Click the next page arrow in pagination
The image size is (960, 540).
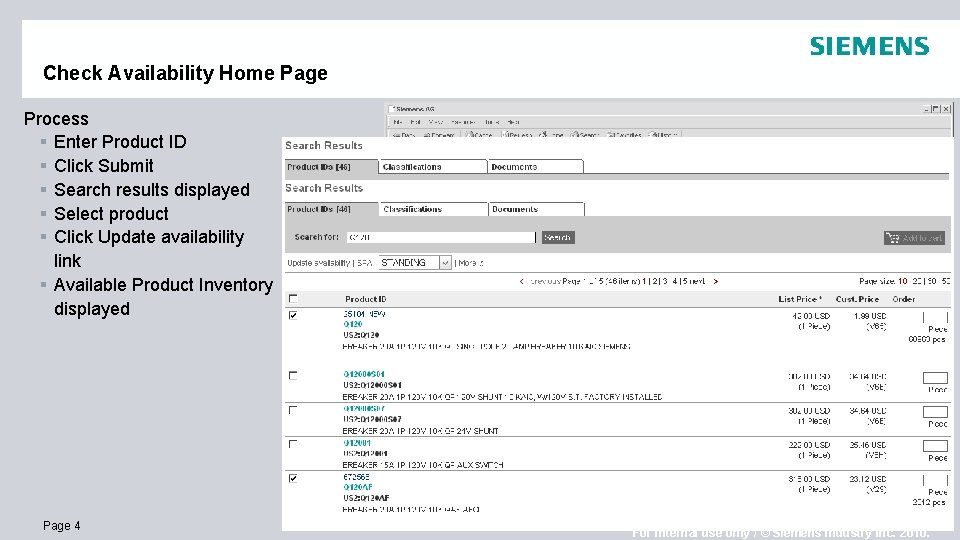pos(715,282)
